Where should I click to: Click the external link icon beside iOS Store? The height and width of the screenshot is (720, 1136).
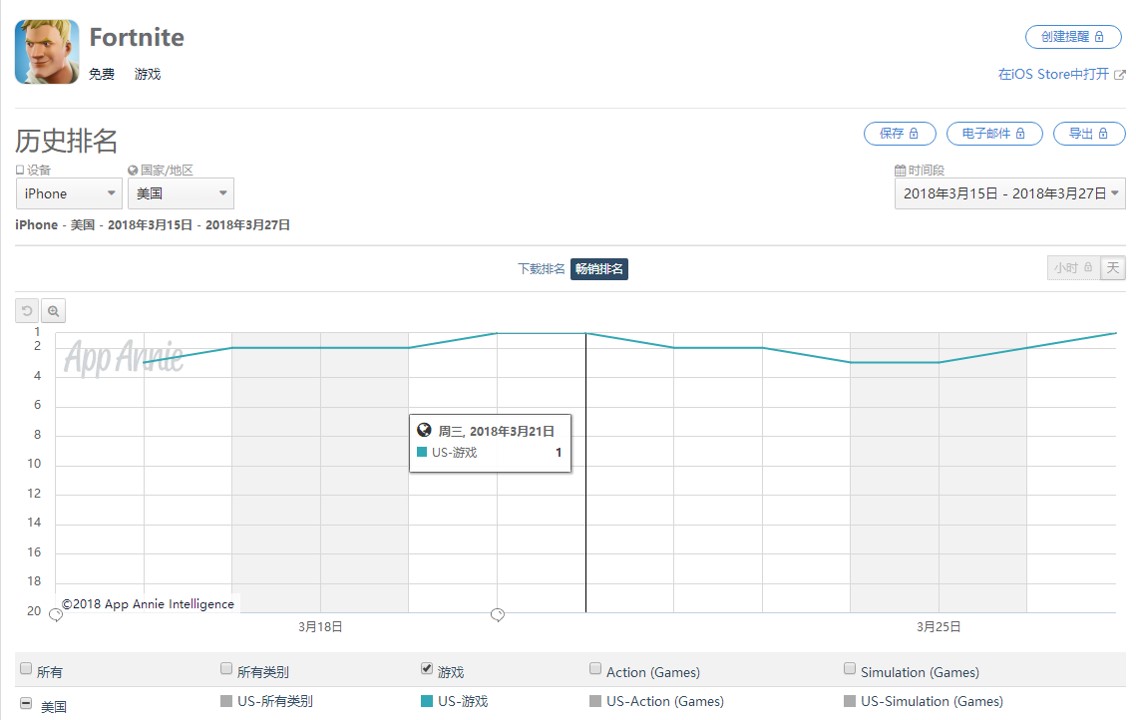(1119, 75)
